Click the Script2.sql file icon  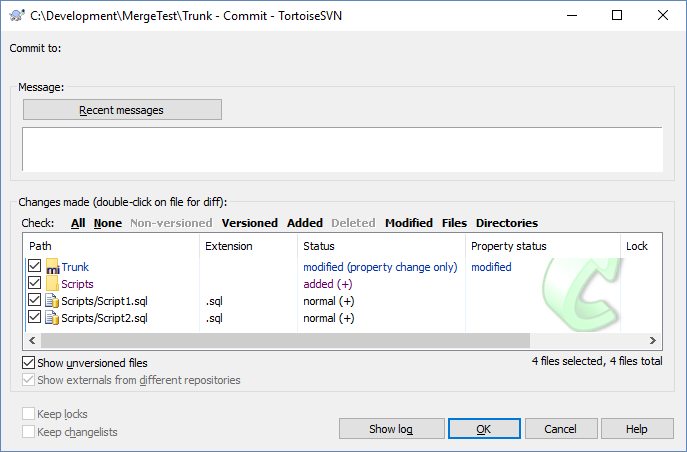[x=53, y=318]
